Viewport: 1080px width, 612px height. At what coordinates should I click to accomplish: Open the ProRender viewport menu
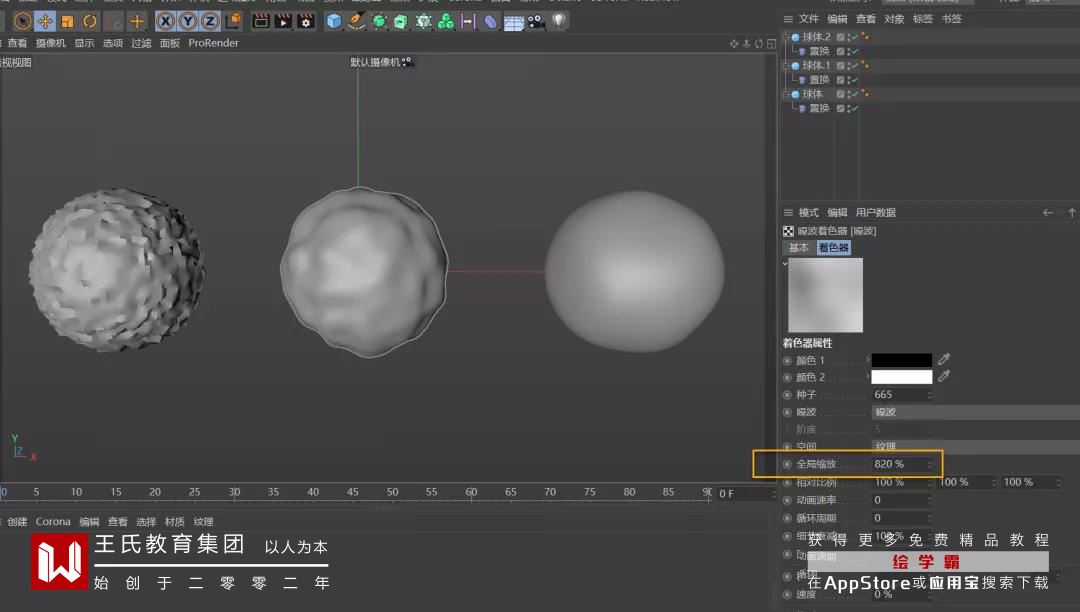(214, 43)
